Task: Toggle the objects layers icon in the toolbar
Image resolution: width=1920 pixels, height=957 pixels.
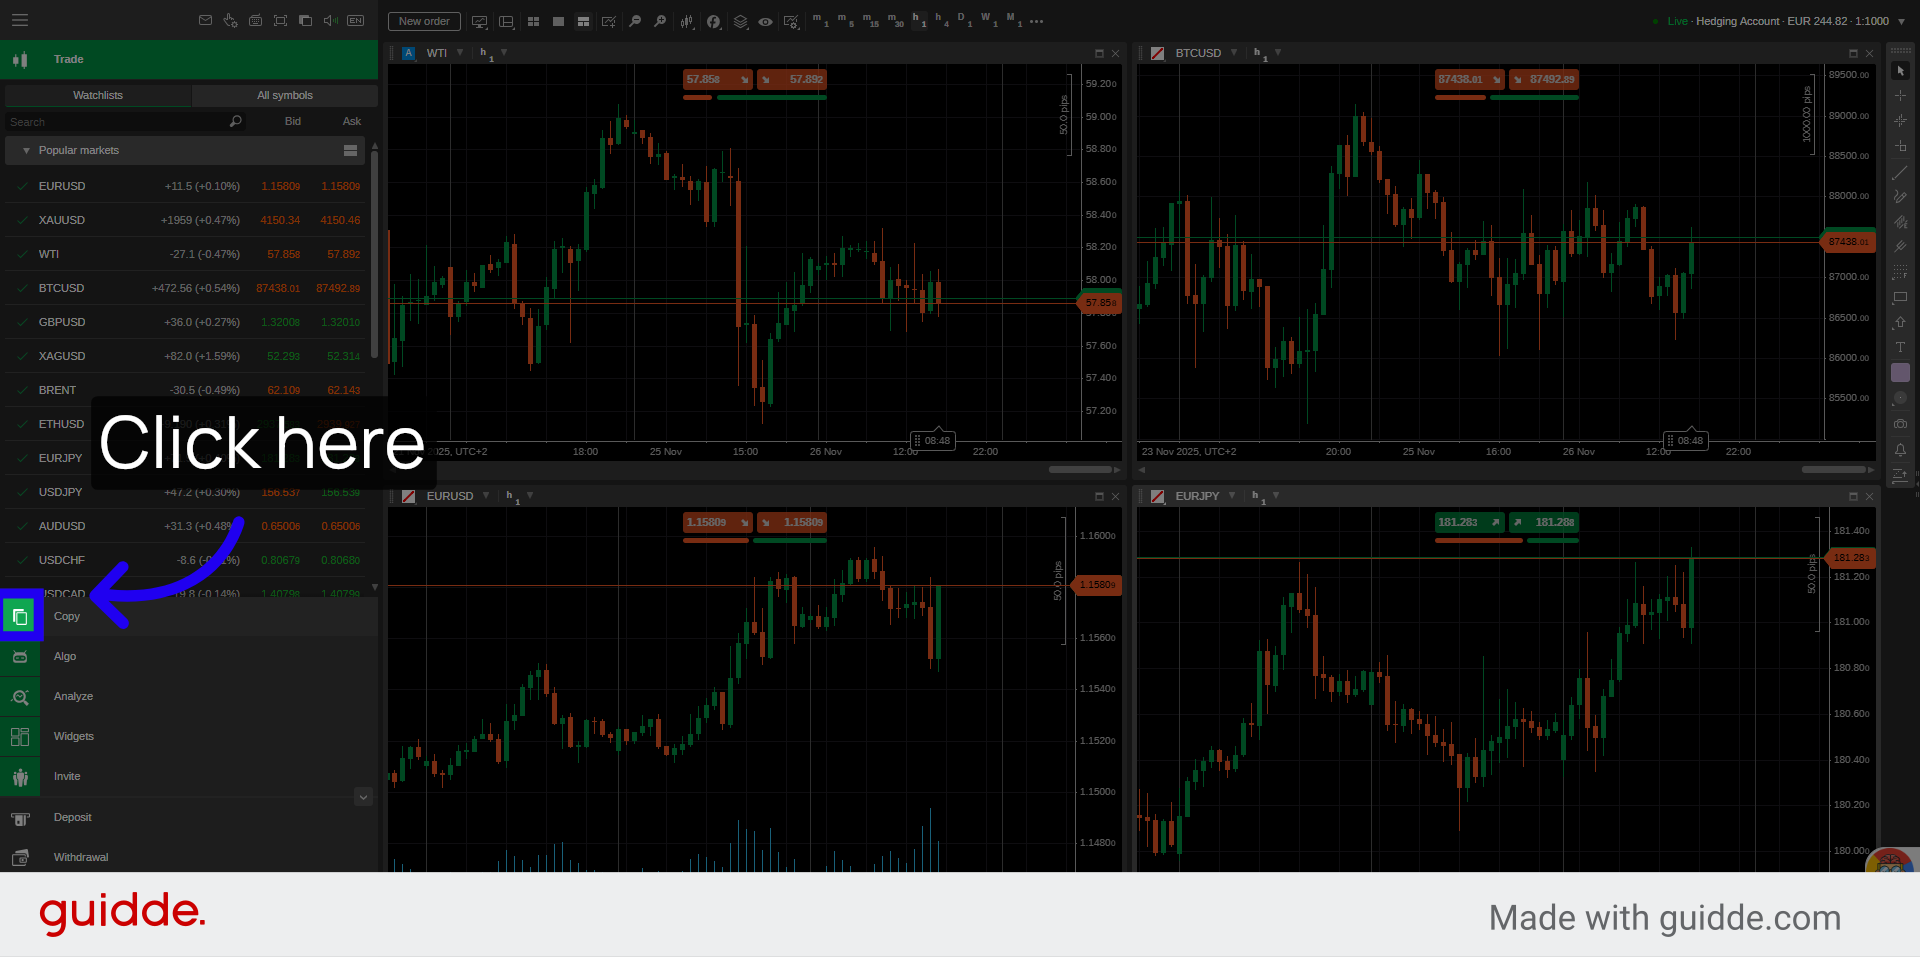Action: pos(740,20)
